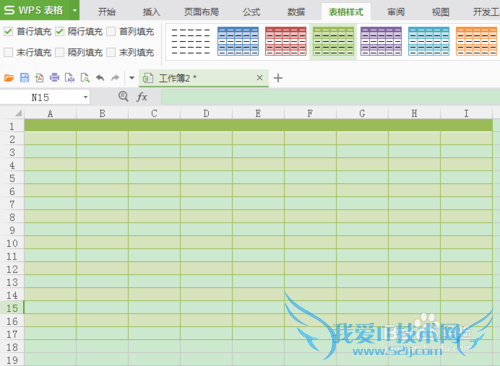Click the zoom magnifier near formula bar

tap(123, 97)
